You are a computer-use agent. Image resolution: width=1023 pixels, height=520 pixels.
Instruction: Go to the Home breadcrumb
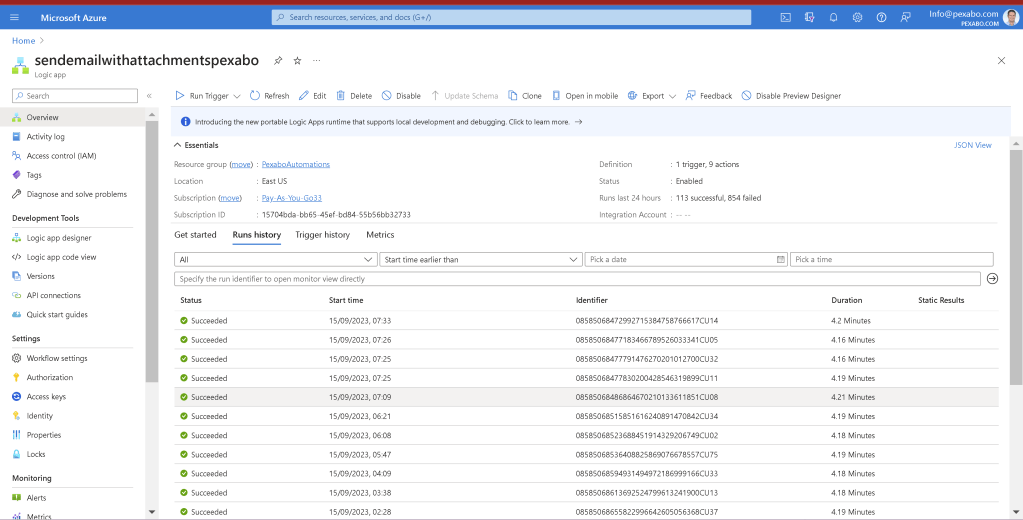click(x=23, y=40)
